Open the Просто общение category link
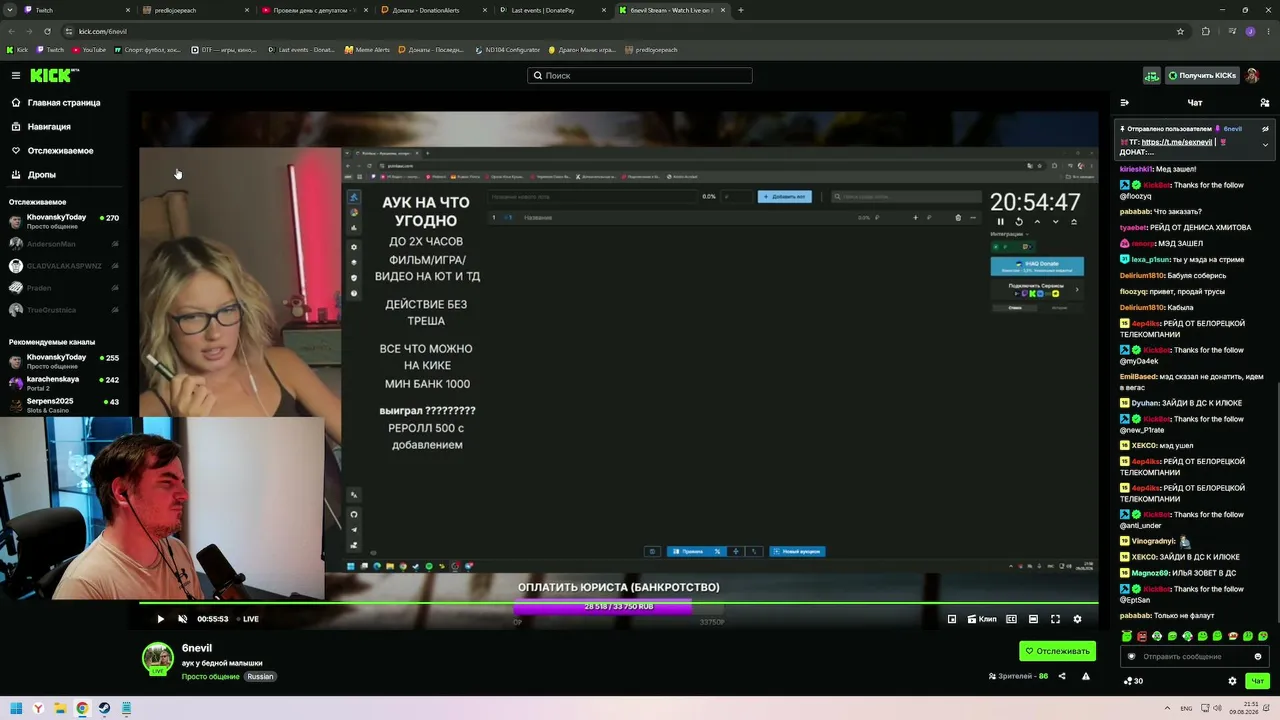The height and width of the screenshot is (720, 1280). tap(210, 677)
